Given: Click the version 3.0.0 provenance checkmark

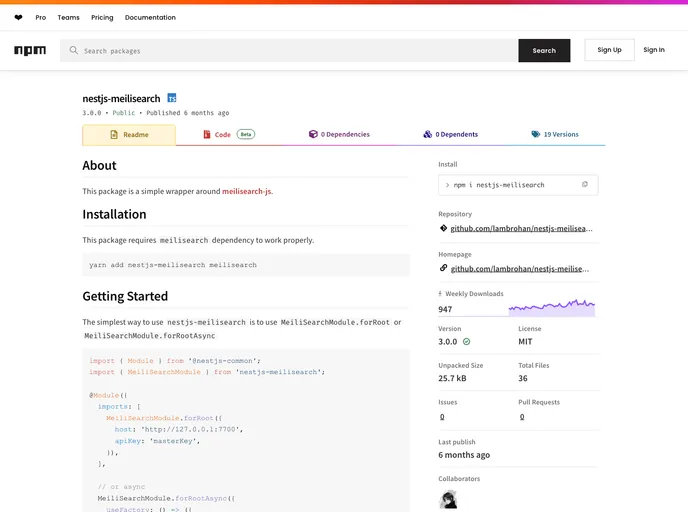Looking at the screenshot, I should tap(466, 341).
